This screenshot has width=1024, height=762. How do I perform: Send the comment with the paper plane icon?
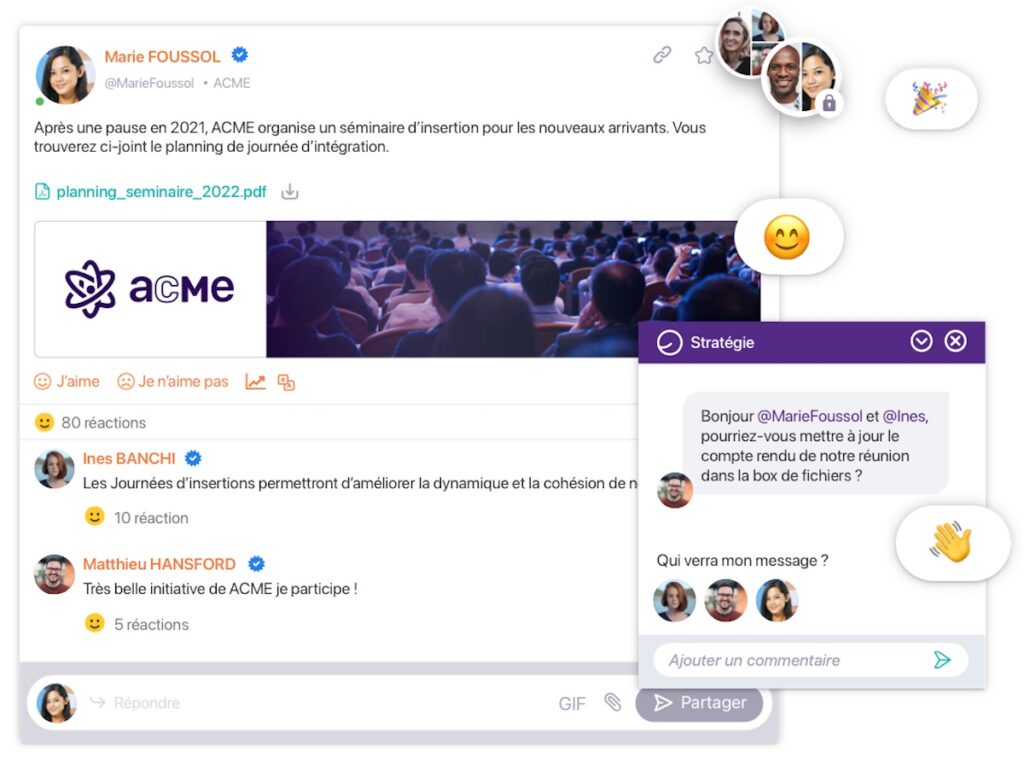[942, 660]
